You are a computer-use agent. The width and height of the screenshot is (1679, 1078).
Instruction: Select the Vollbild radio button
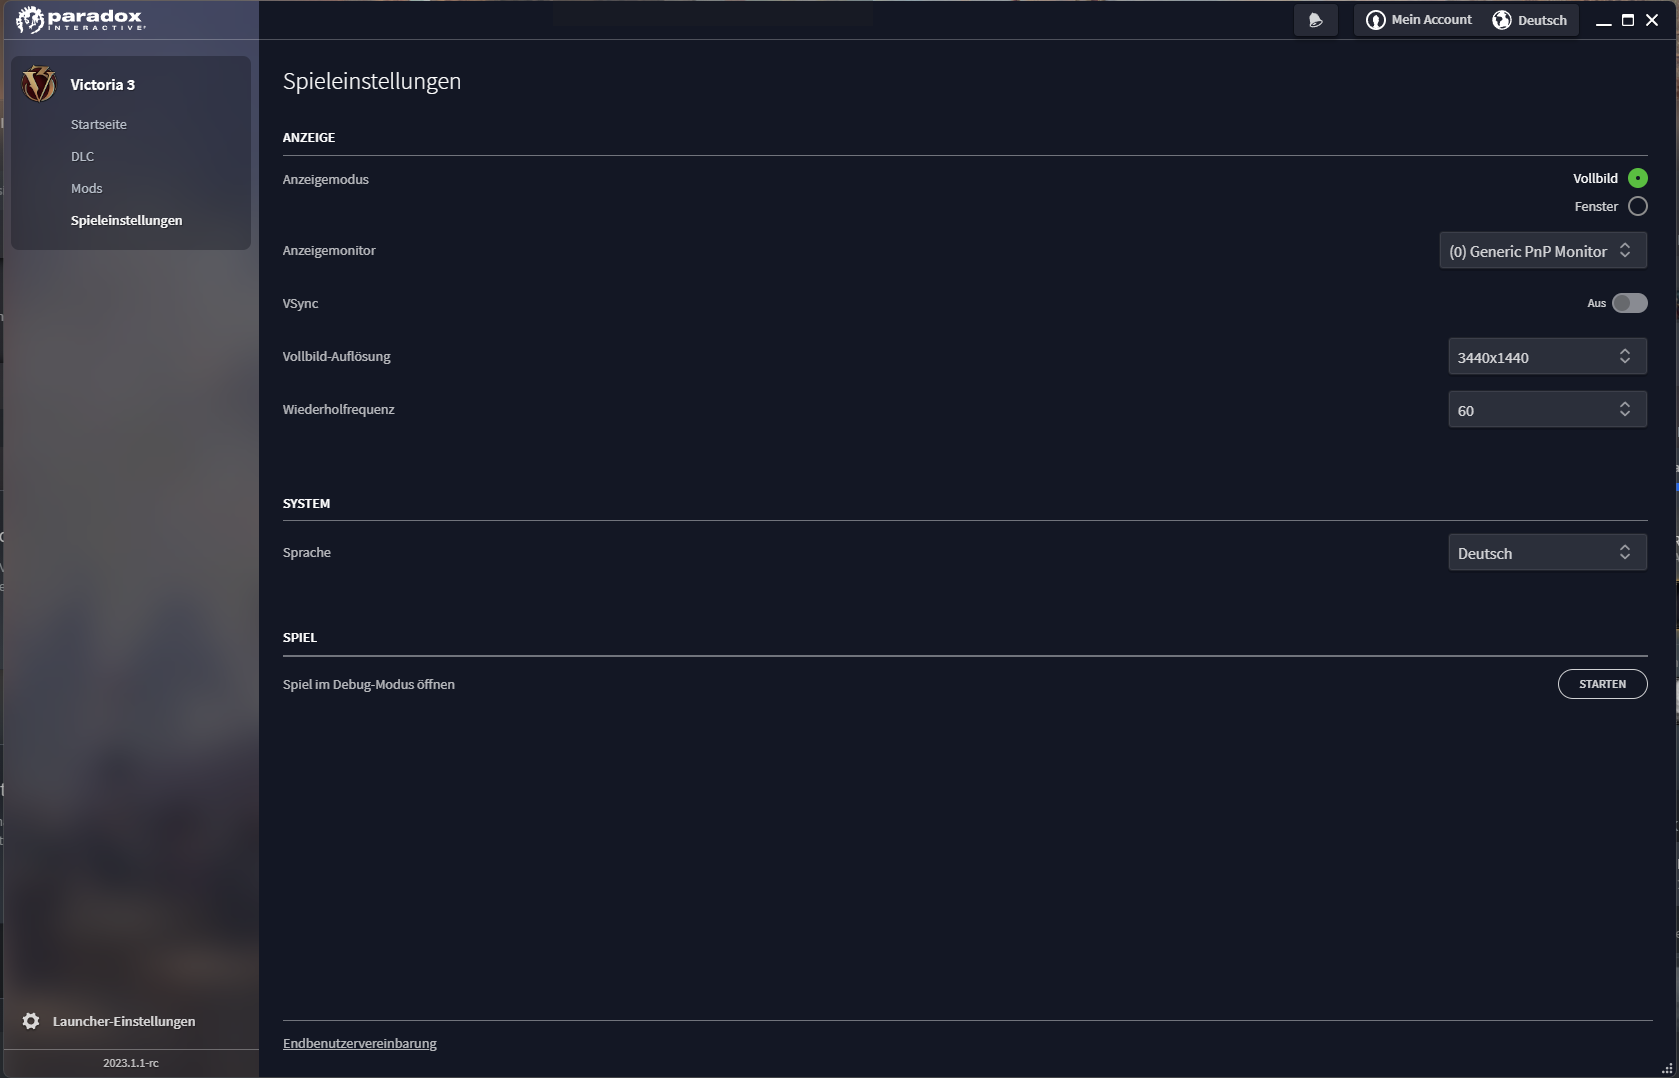click(1637, 178)
